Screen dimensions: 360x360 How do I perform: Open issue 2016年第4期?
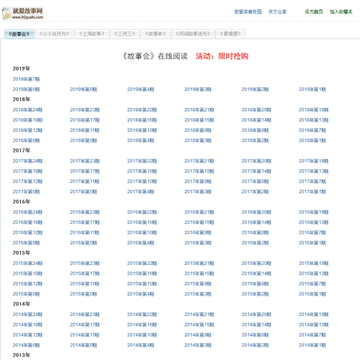(141, 243)
